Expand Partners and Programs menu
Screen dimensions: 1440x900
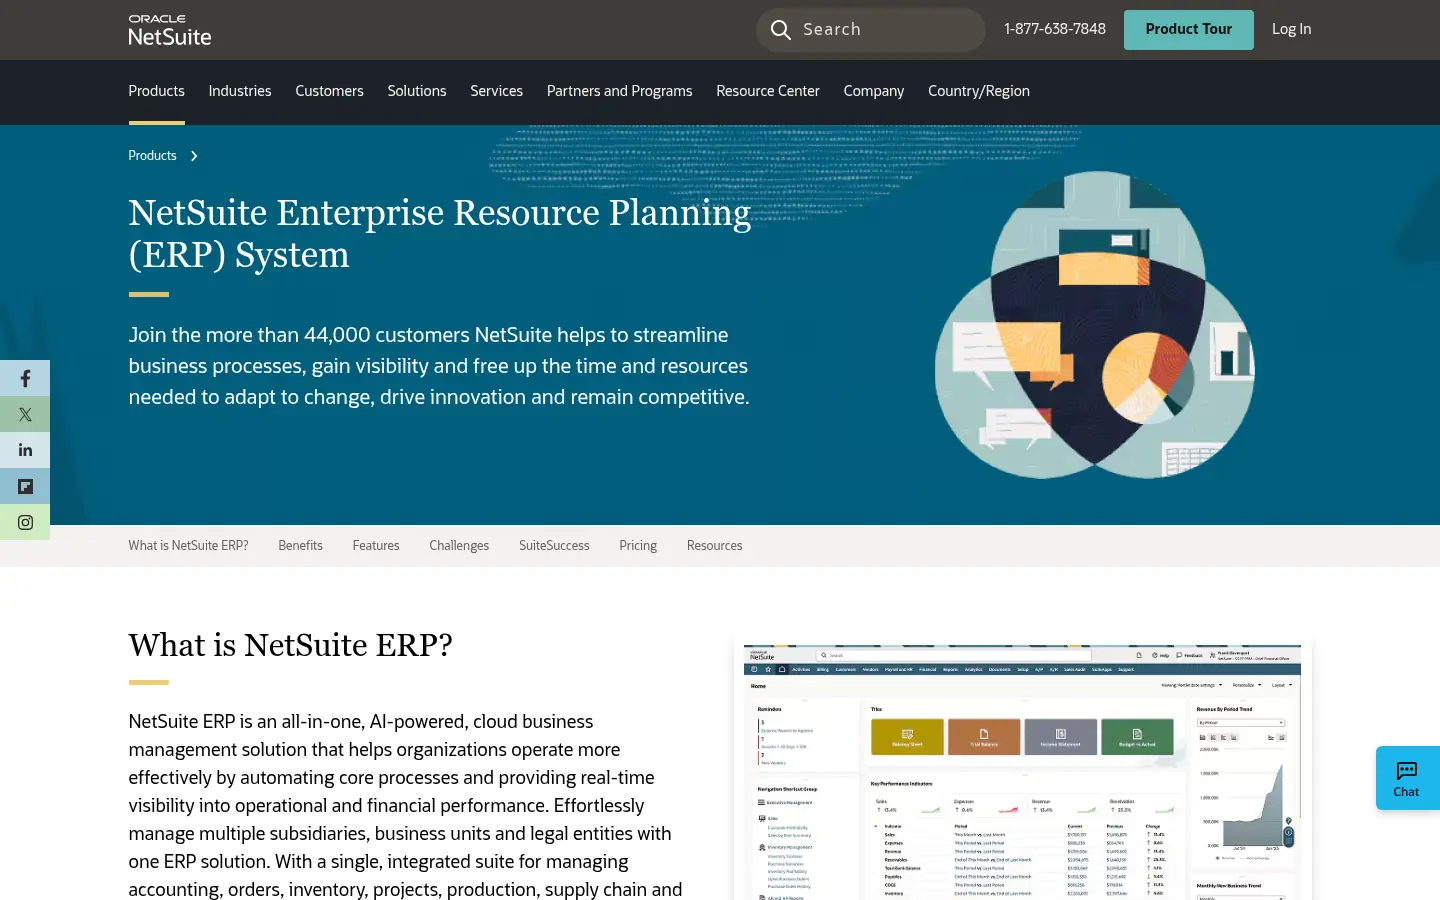(x=619, y=91)
